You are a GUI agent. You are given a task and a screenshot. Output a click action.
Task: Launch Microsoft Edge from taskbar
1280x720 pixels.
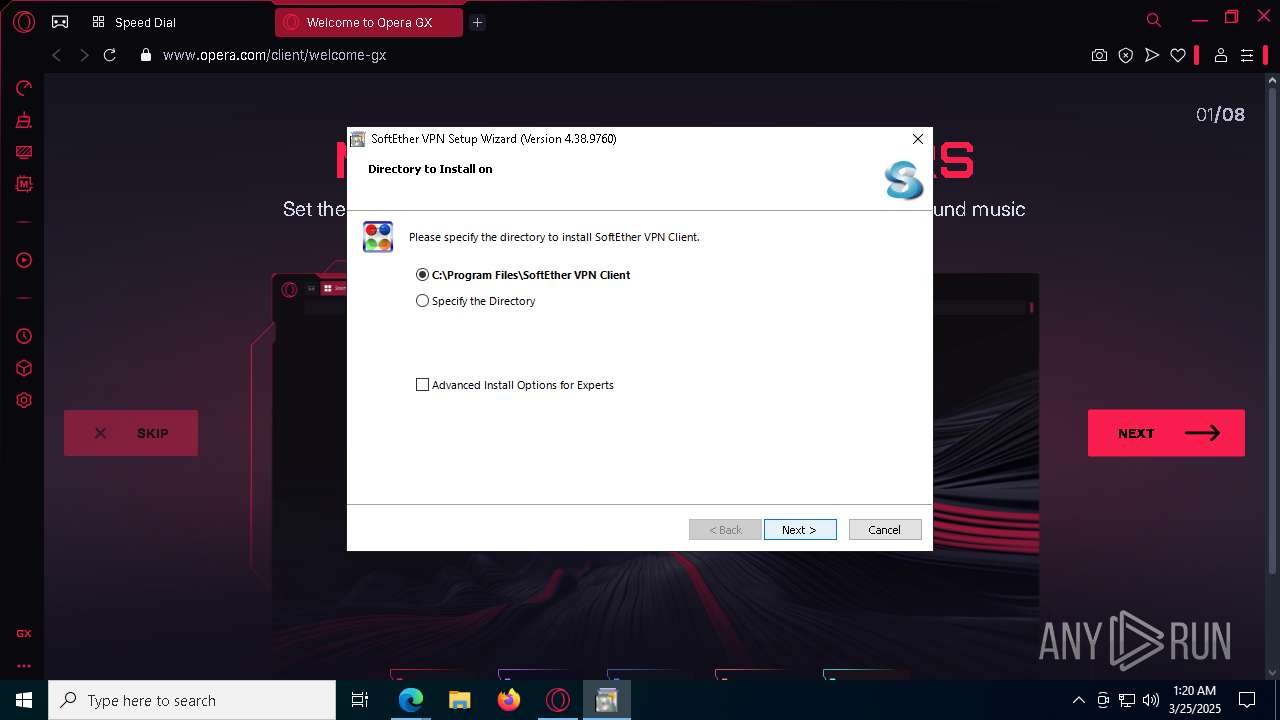point(411,700)
